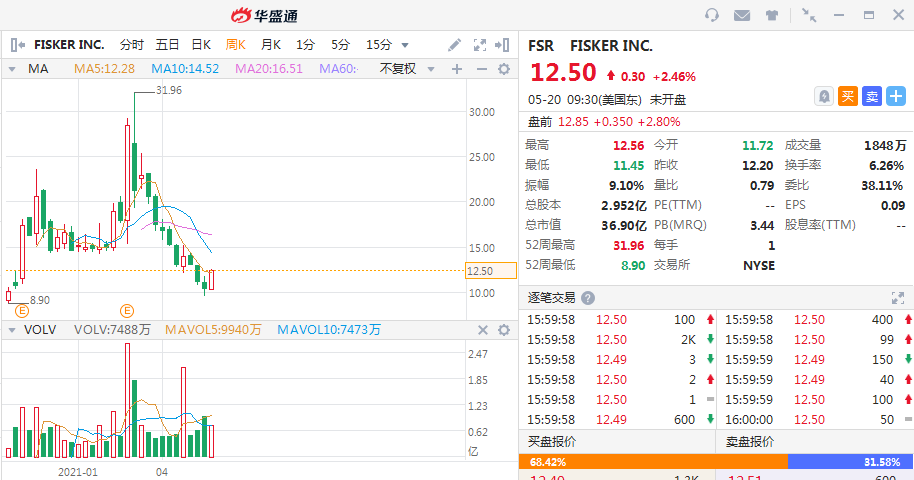Screen dimensions: 914x480
Task: Zoom out chart with minus icon
Action: tap(481, 69)
